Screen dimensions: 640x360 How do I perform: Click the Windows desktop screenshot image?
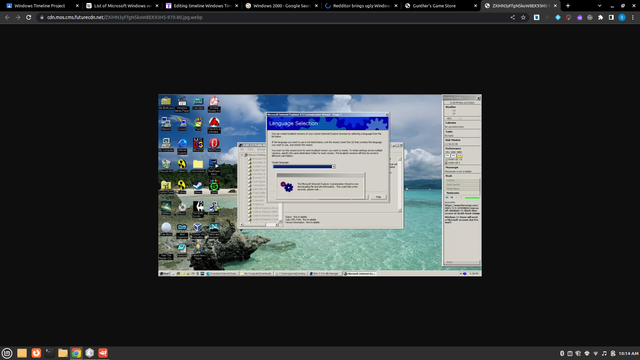(x=320, y=185)
